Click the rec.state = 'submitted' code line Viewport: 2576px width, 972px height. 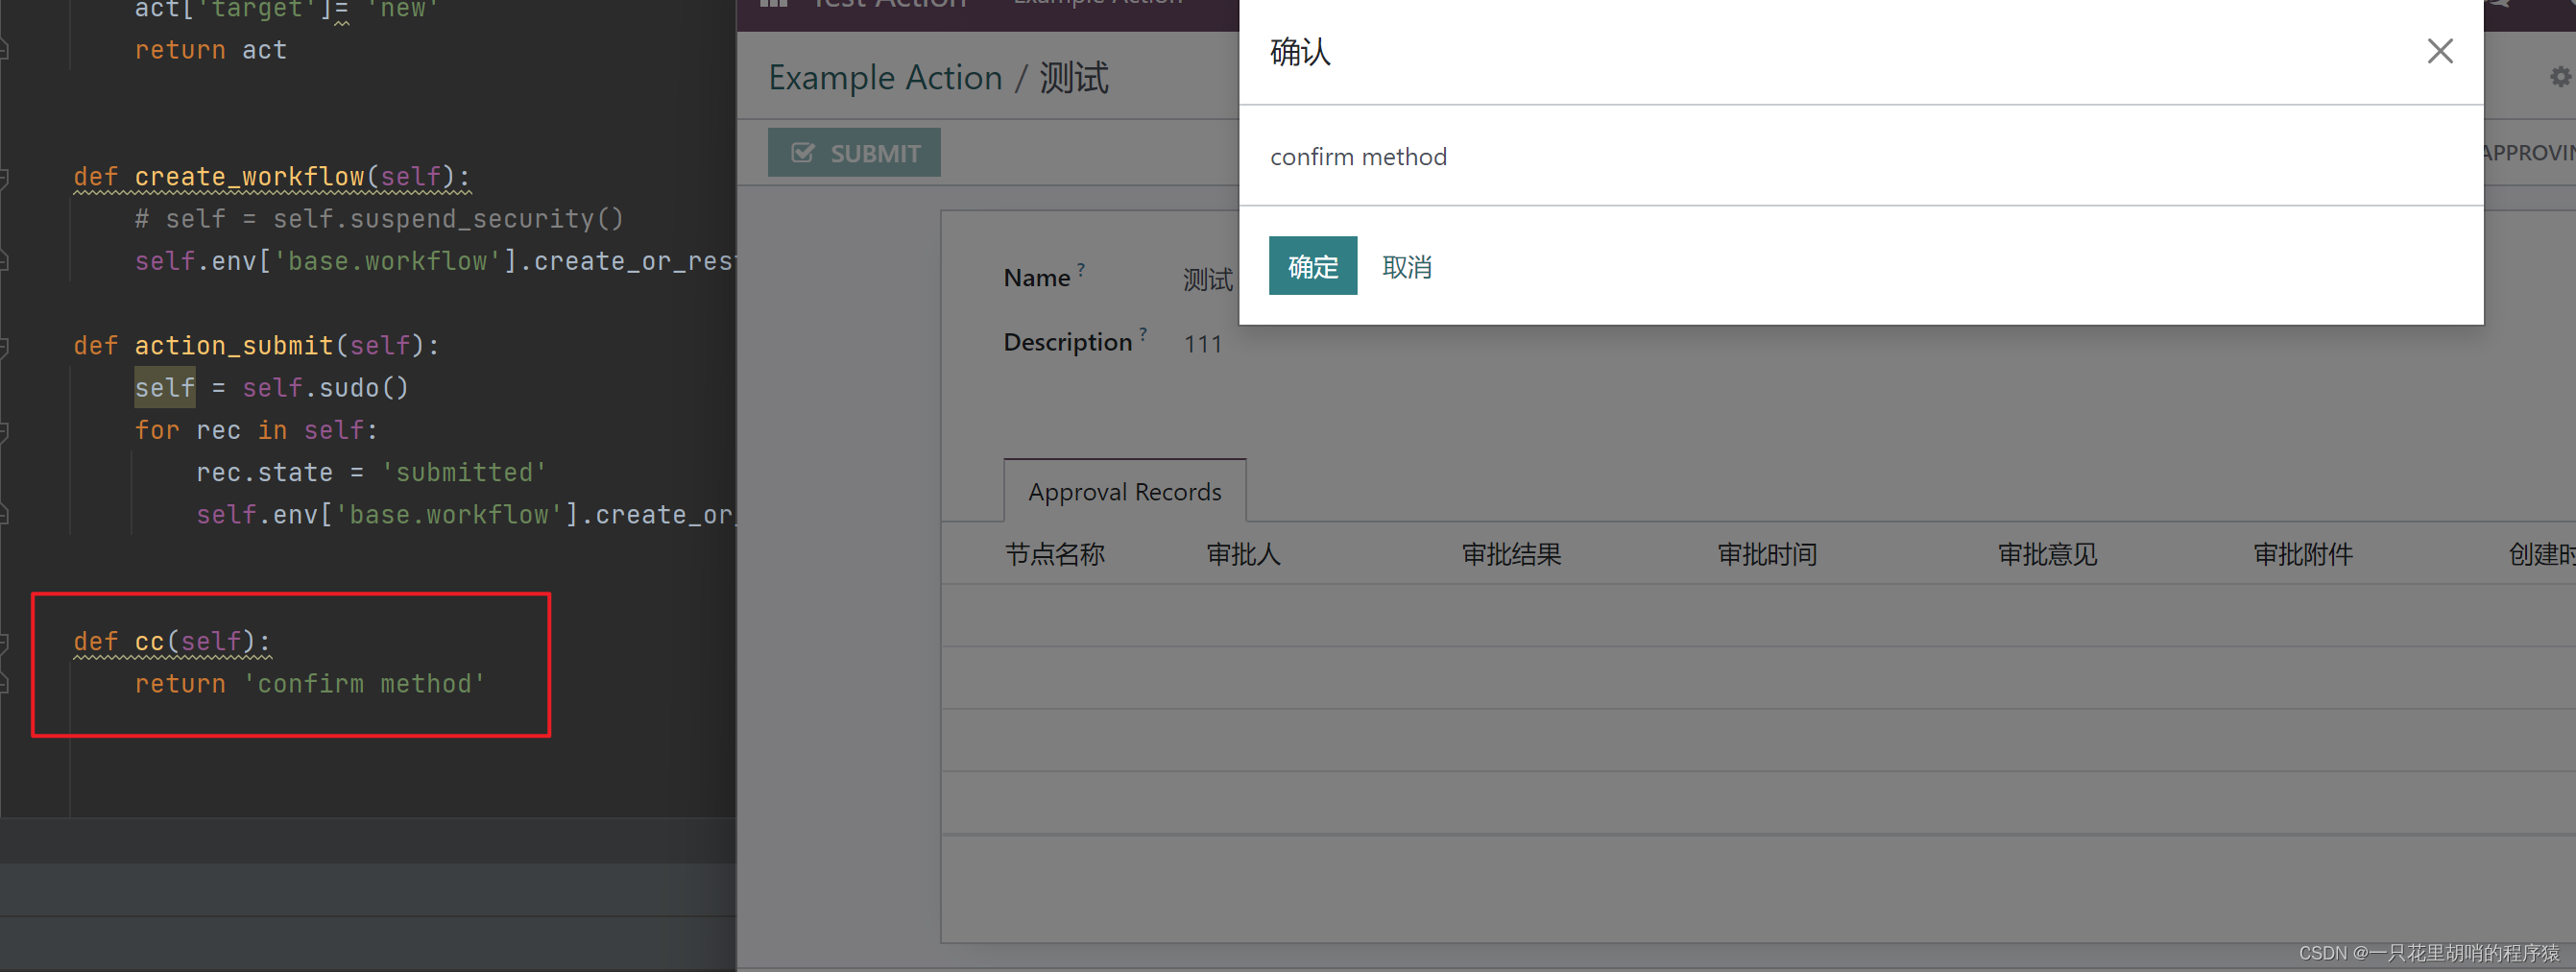(x=371, y=472)
